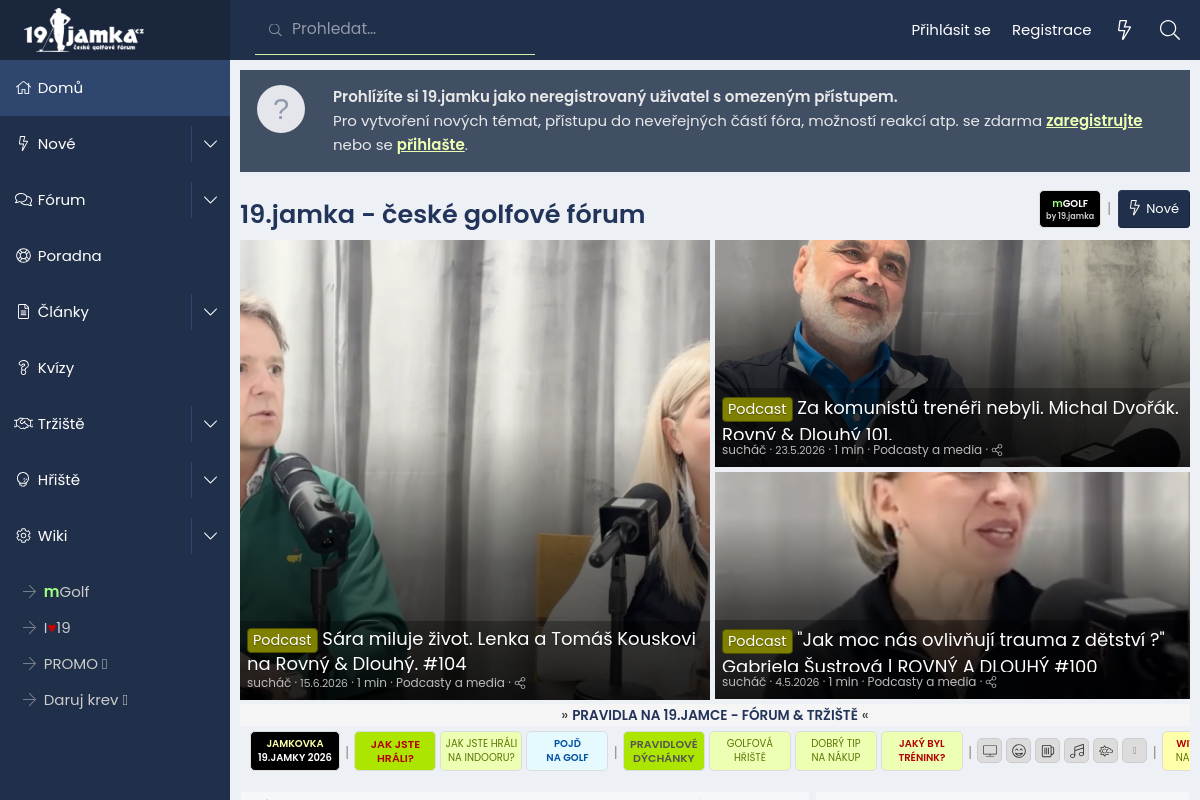Expand the Wiki submenu chevron
Image resolution: width=1200 pixels, height=800 pixels.
[210, 536]
